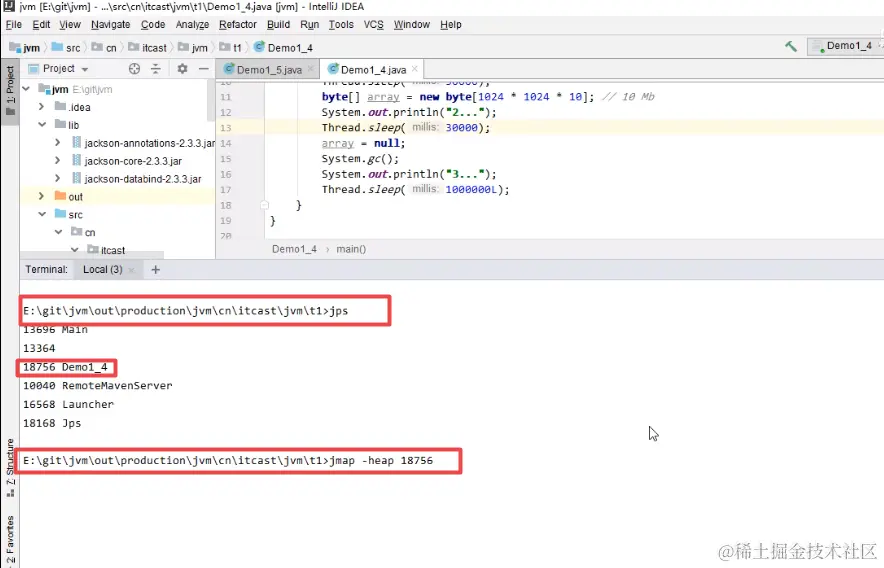The image size is (884, 568).
Task: Open the File menu
Action: click(14, 25)
